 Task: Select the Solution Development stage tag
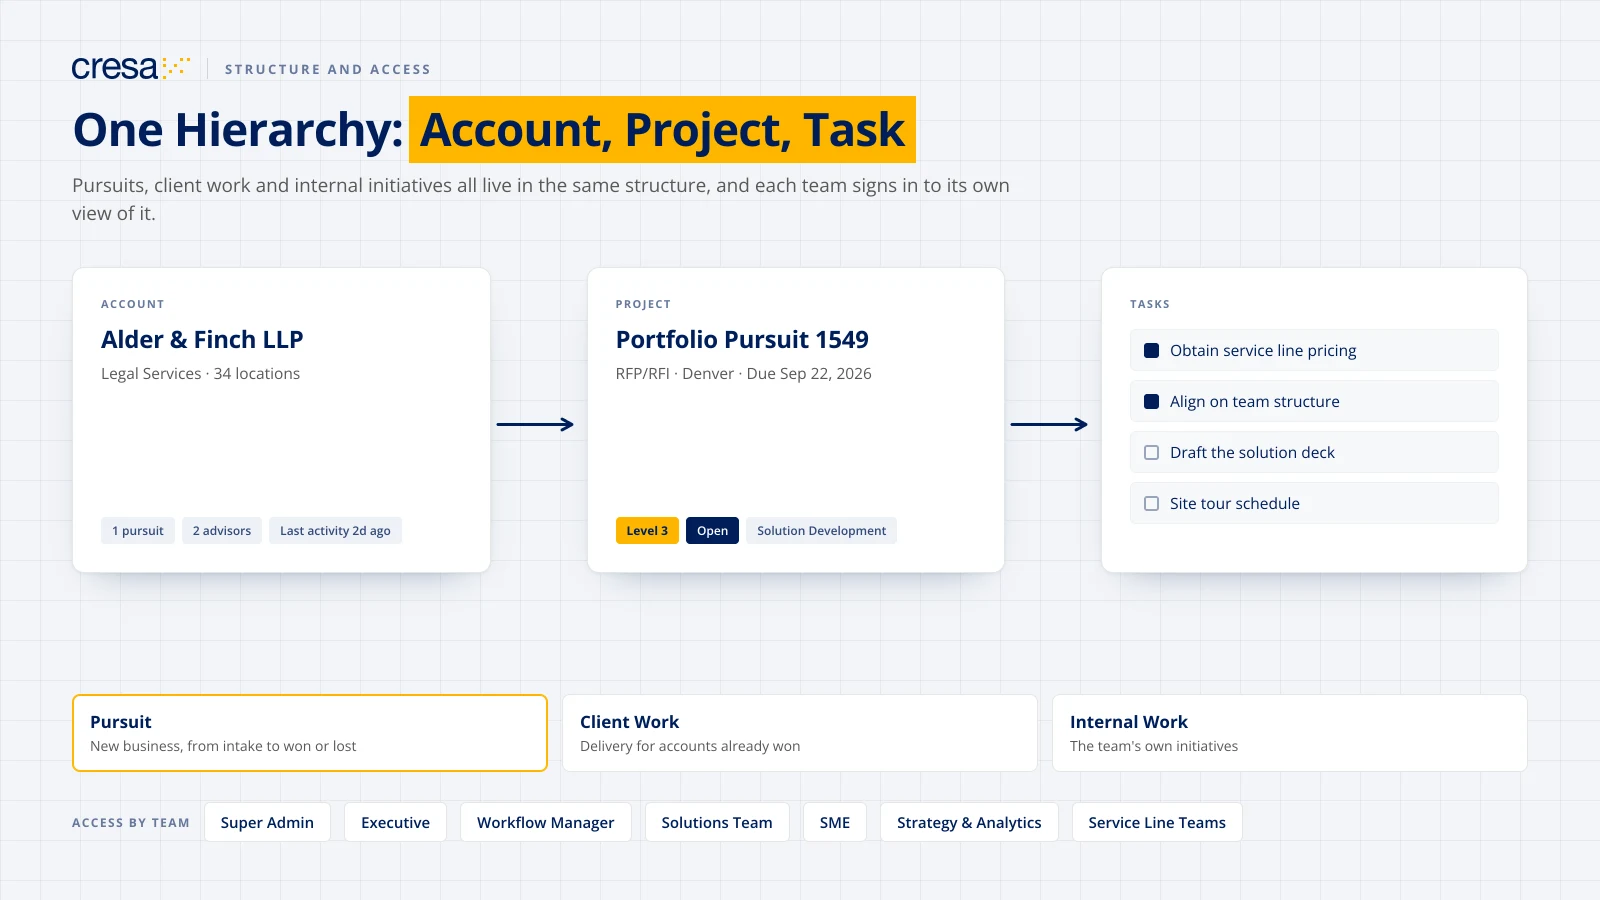(x=821, y=531)
